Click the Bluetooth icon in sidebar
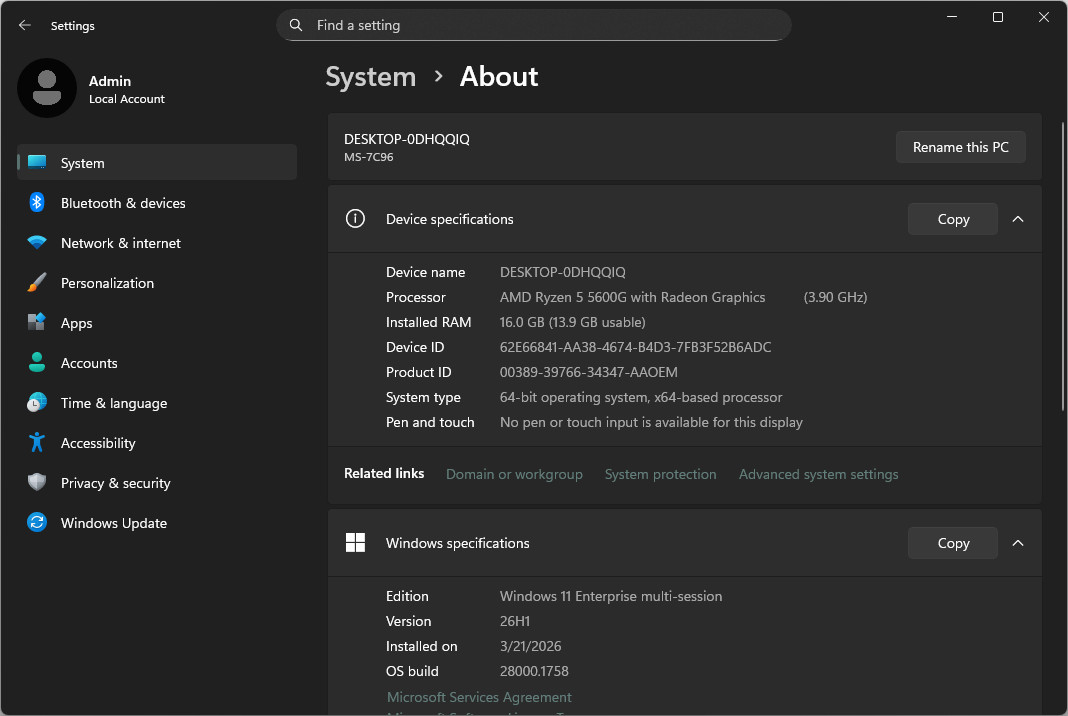Image resolution: width=1068 pixels, height=716 pixels. coord(37,202)
